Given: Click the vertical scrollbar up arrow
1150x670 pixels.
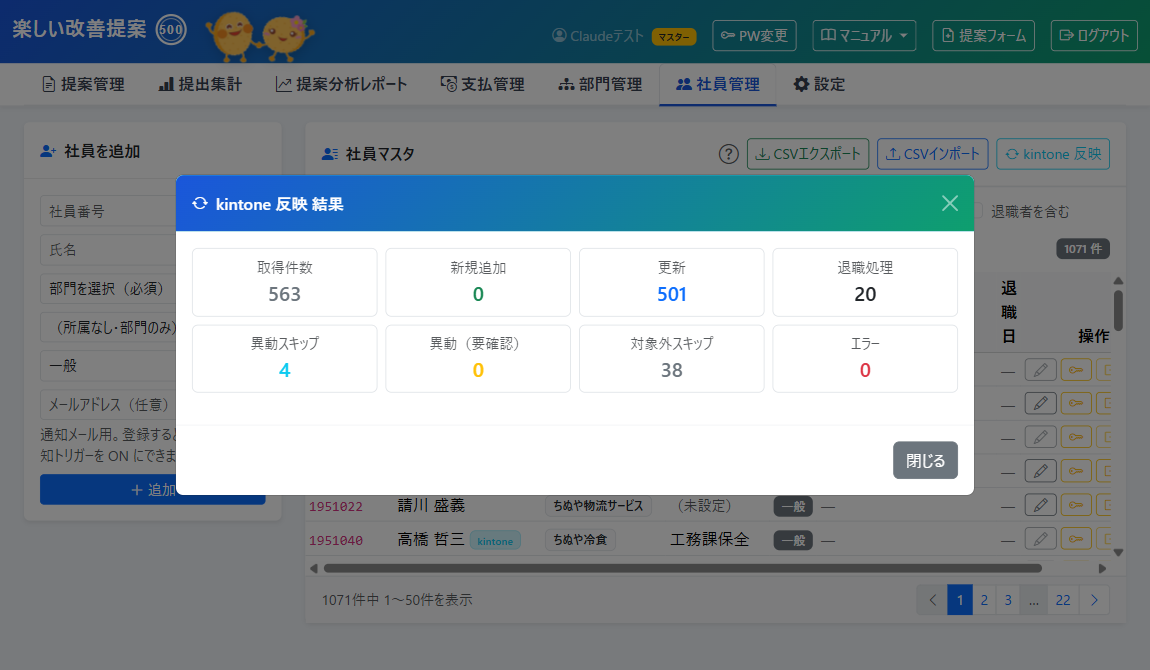Looking at the screenshot, I should coord(1118,281).
